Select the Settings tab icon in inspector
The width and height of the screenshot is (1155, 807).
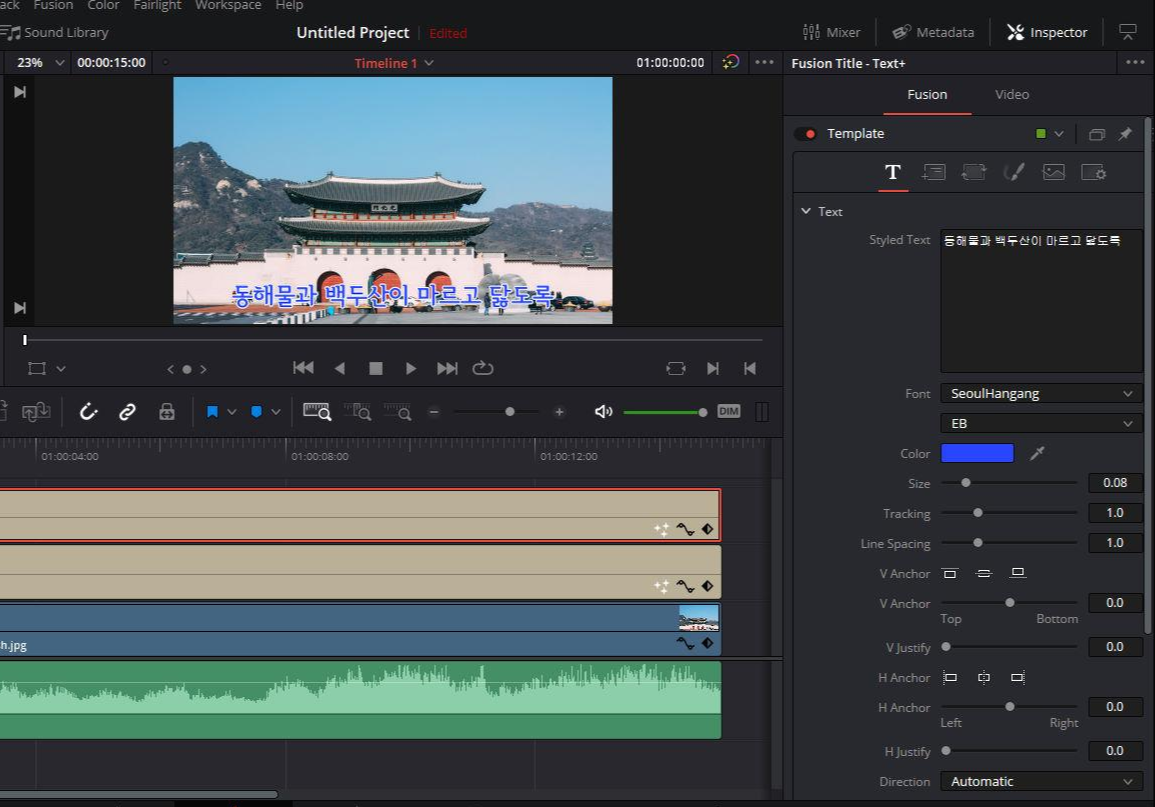click(x=1093, y=172)
